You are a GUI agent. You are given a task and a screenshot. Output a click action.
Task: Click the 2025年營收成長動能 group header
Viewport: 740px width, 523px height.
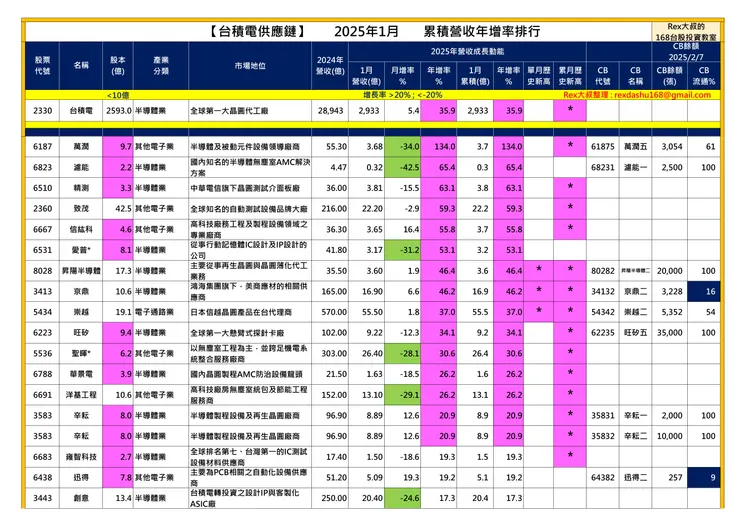click(467, 51)
